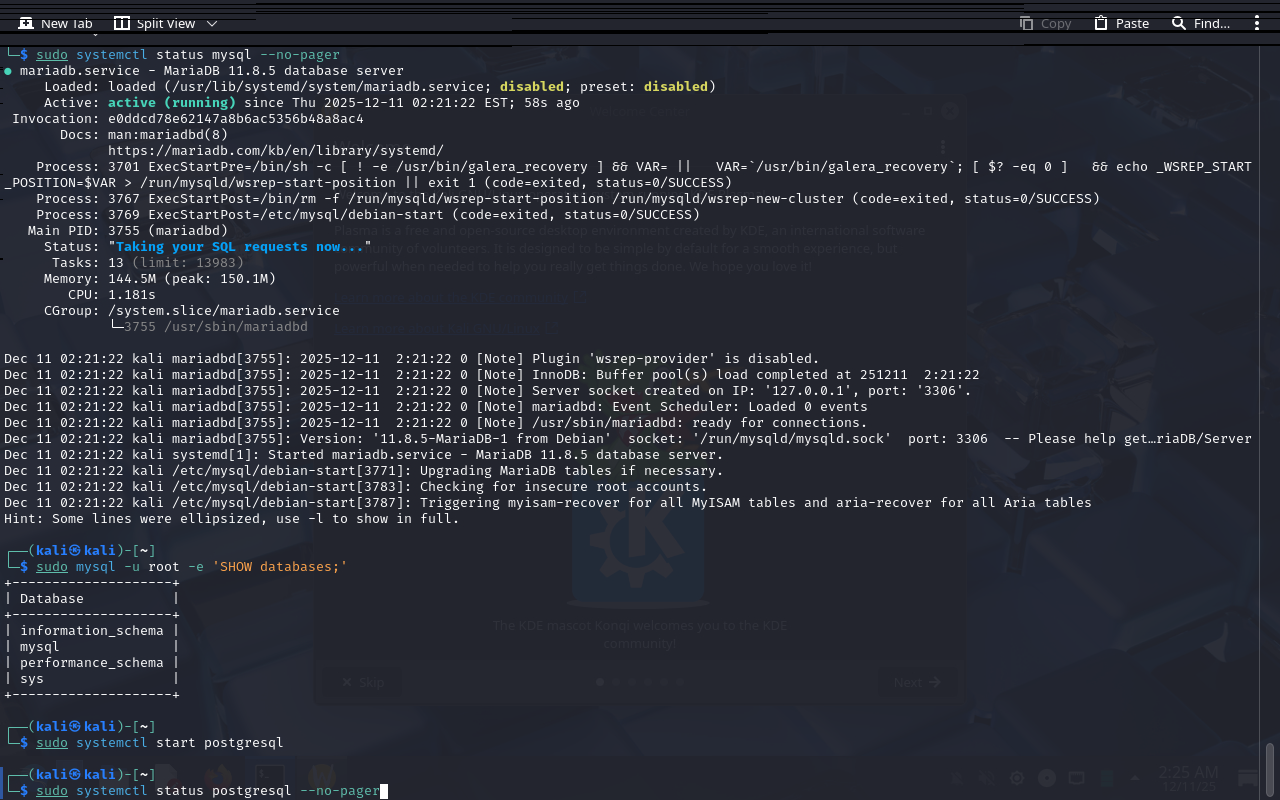Open a new terminal tab
Viewport: 1280px width, 800px height.
point(56,23)
